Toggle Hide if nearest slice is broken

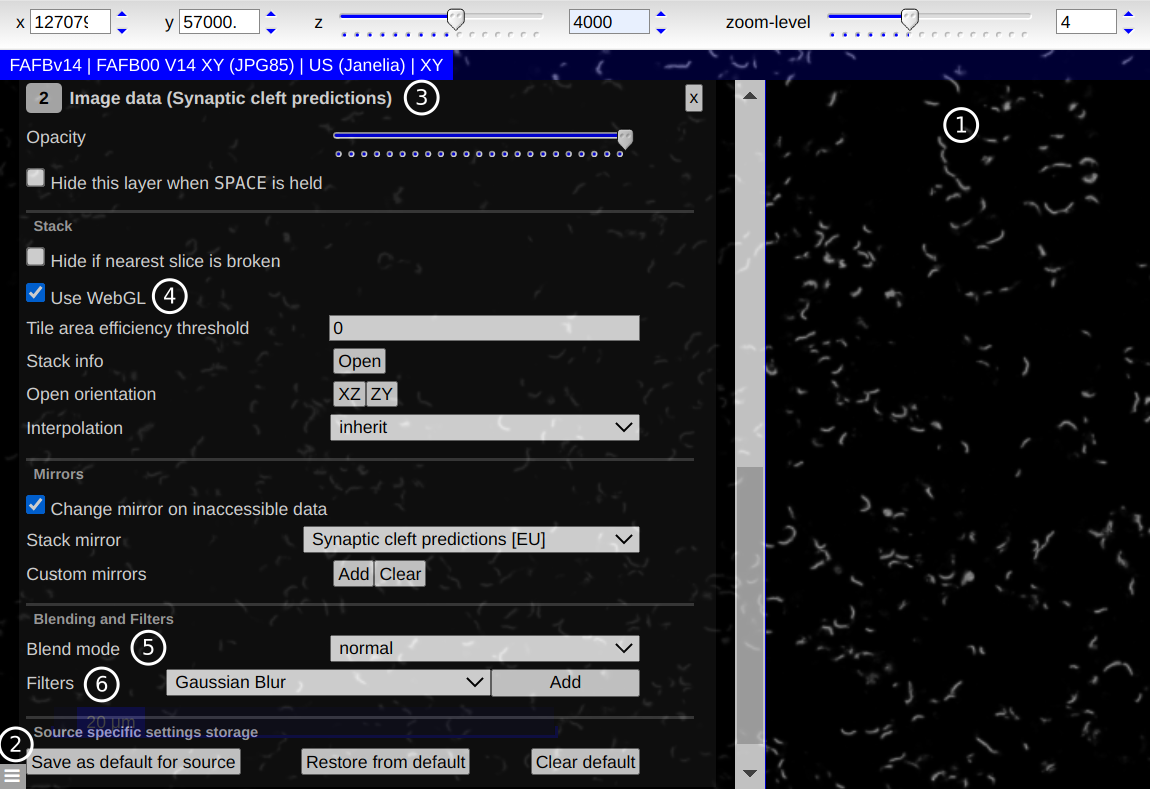pos(36,257)
